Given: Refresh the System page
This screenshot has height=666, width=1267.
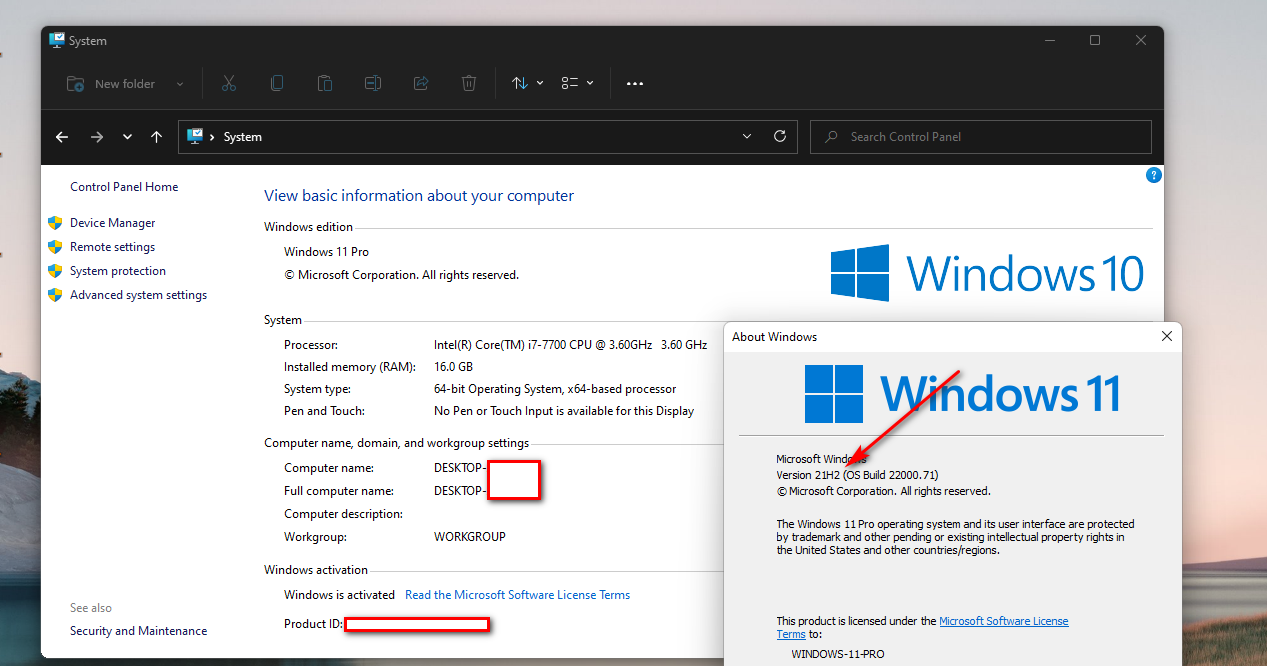Looking at the screenshot, I should tap(780, 137).
